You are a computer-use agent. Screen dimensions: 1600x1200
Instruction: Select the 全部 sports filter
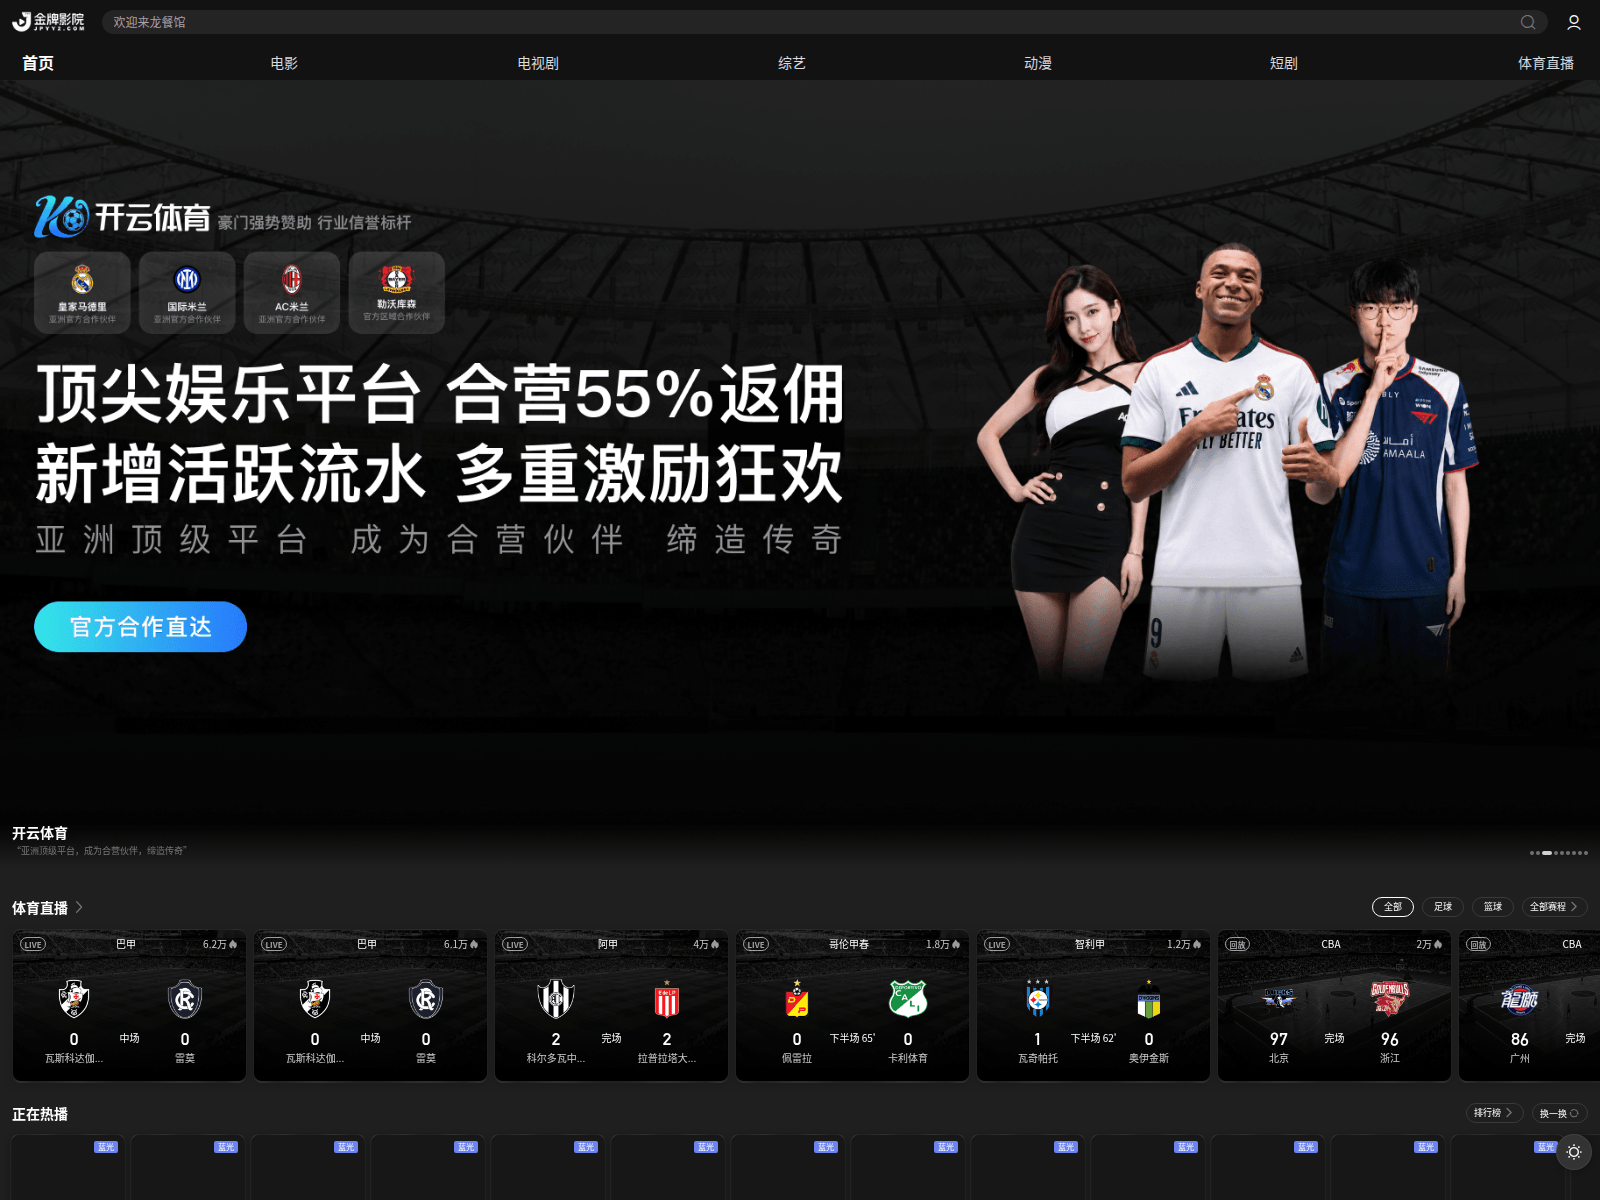click(1393, 907)
